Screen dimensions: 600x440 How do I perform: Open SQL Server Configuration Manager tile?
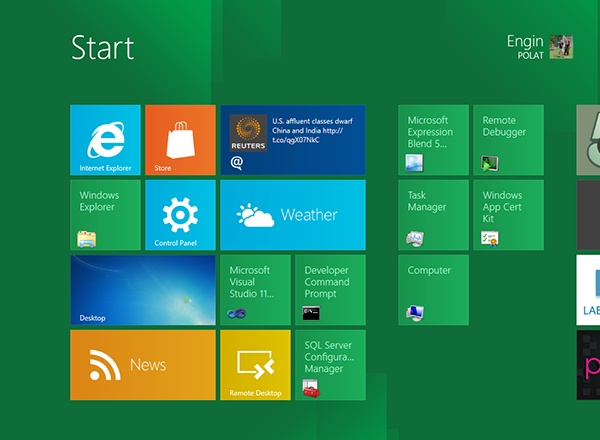pos(330,365)
